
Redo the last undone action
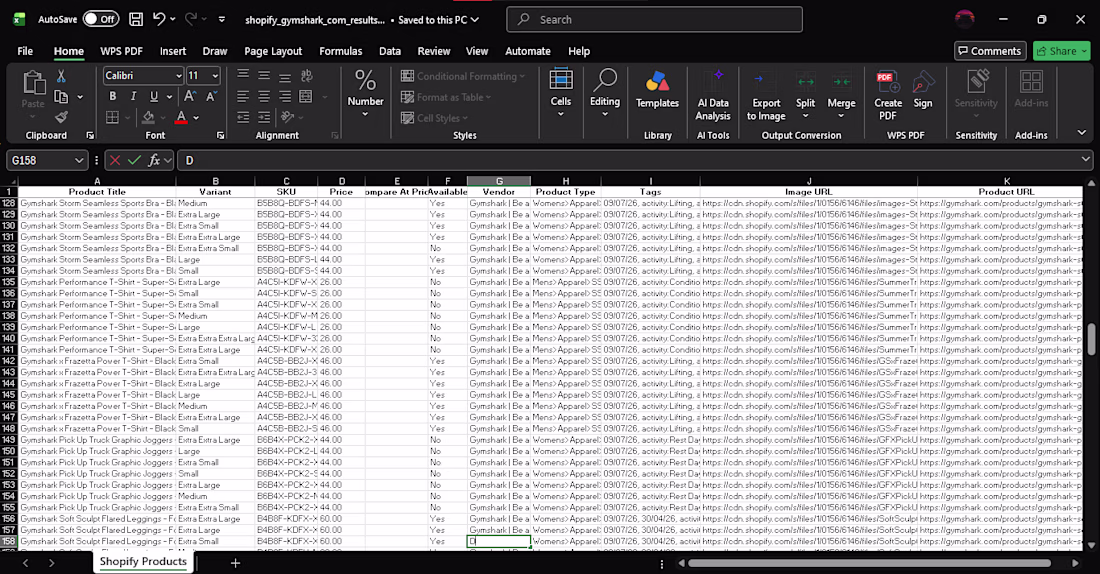click(x=191, y=19)
